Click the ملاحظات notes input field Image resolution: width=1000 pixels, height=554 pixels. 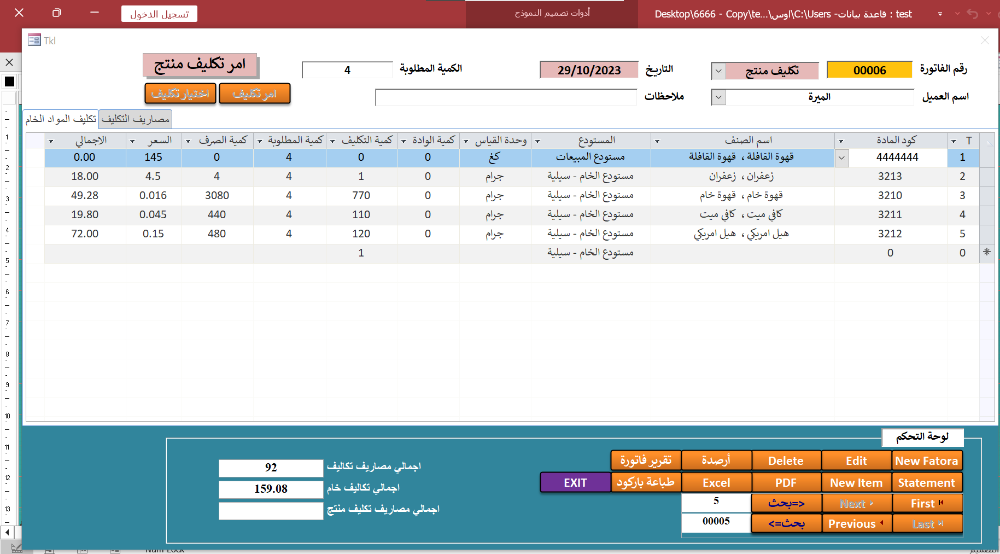pos(505,98)
